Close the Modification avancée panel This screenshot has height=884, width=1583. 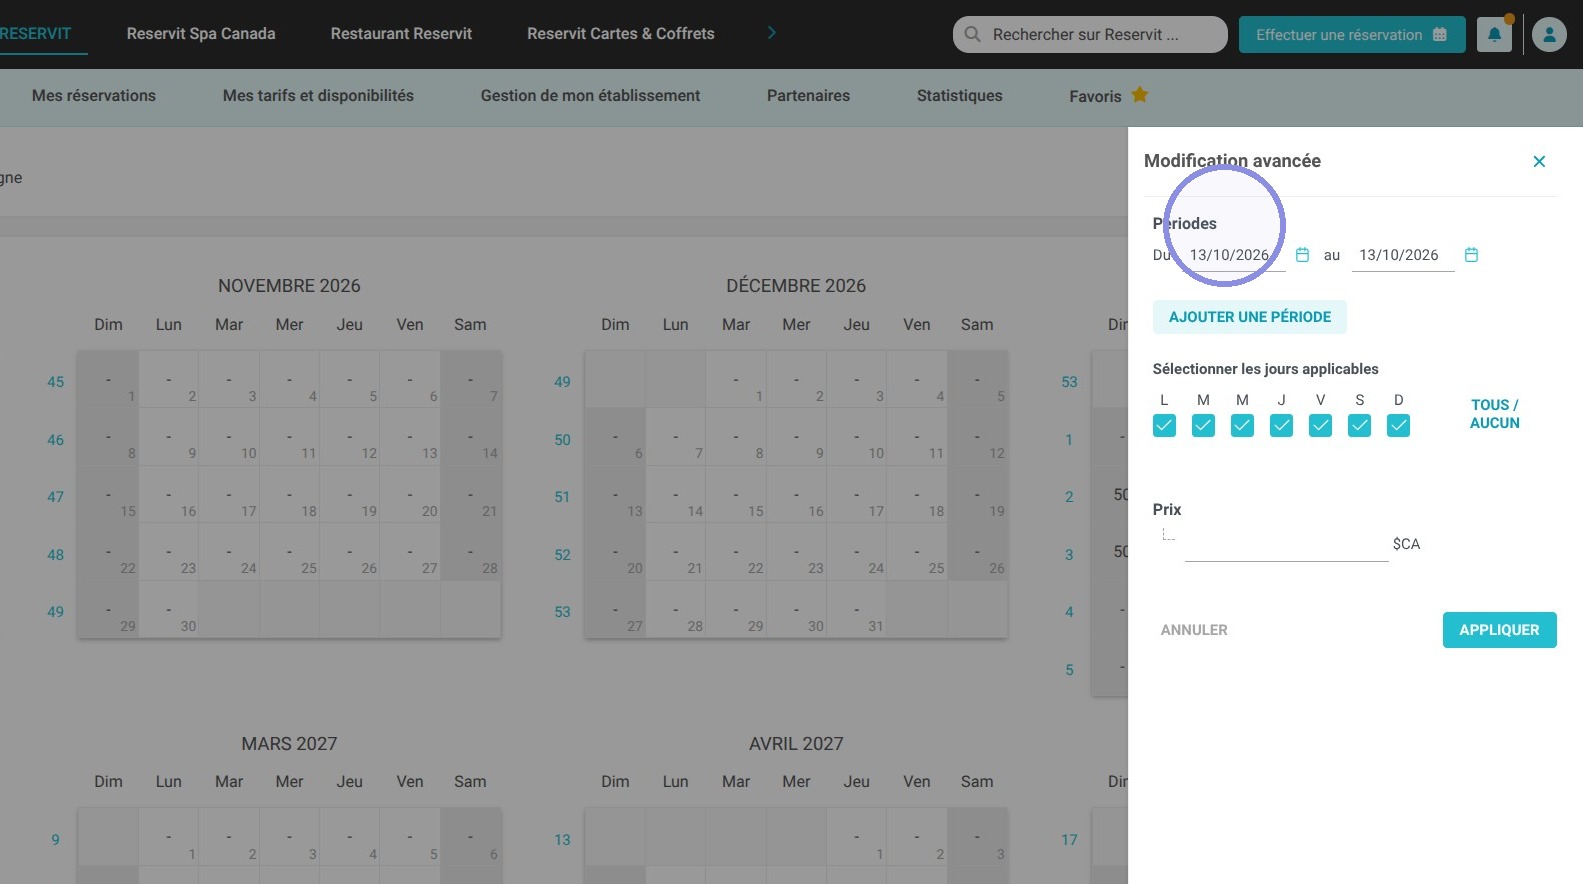click(1539, 161)
